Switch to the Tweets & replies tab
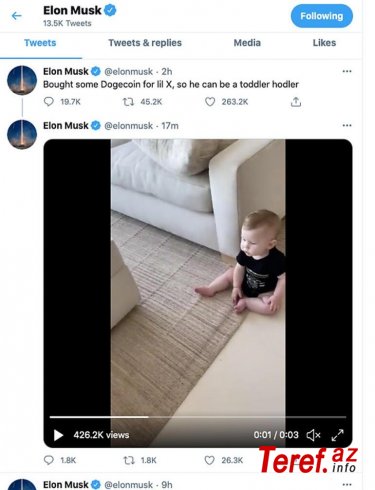Viewport: 375px width, 490px height. [x=145, y=43]
